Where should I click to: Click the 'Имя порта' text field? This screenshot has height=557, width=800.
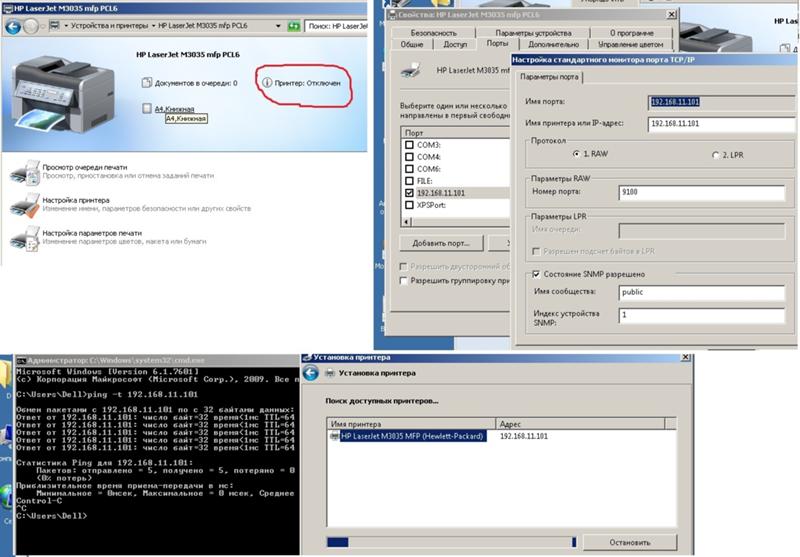[x=721, y=102]
